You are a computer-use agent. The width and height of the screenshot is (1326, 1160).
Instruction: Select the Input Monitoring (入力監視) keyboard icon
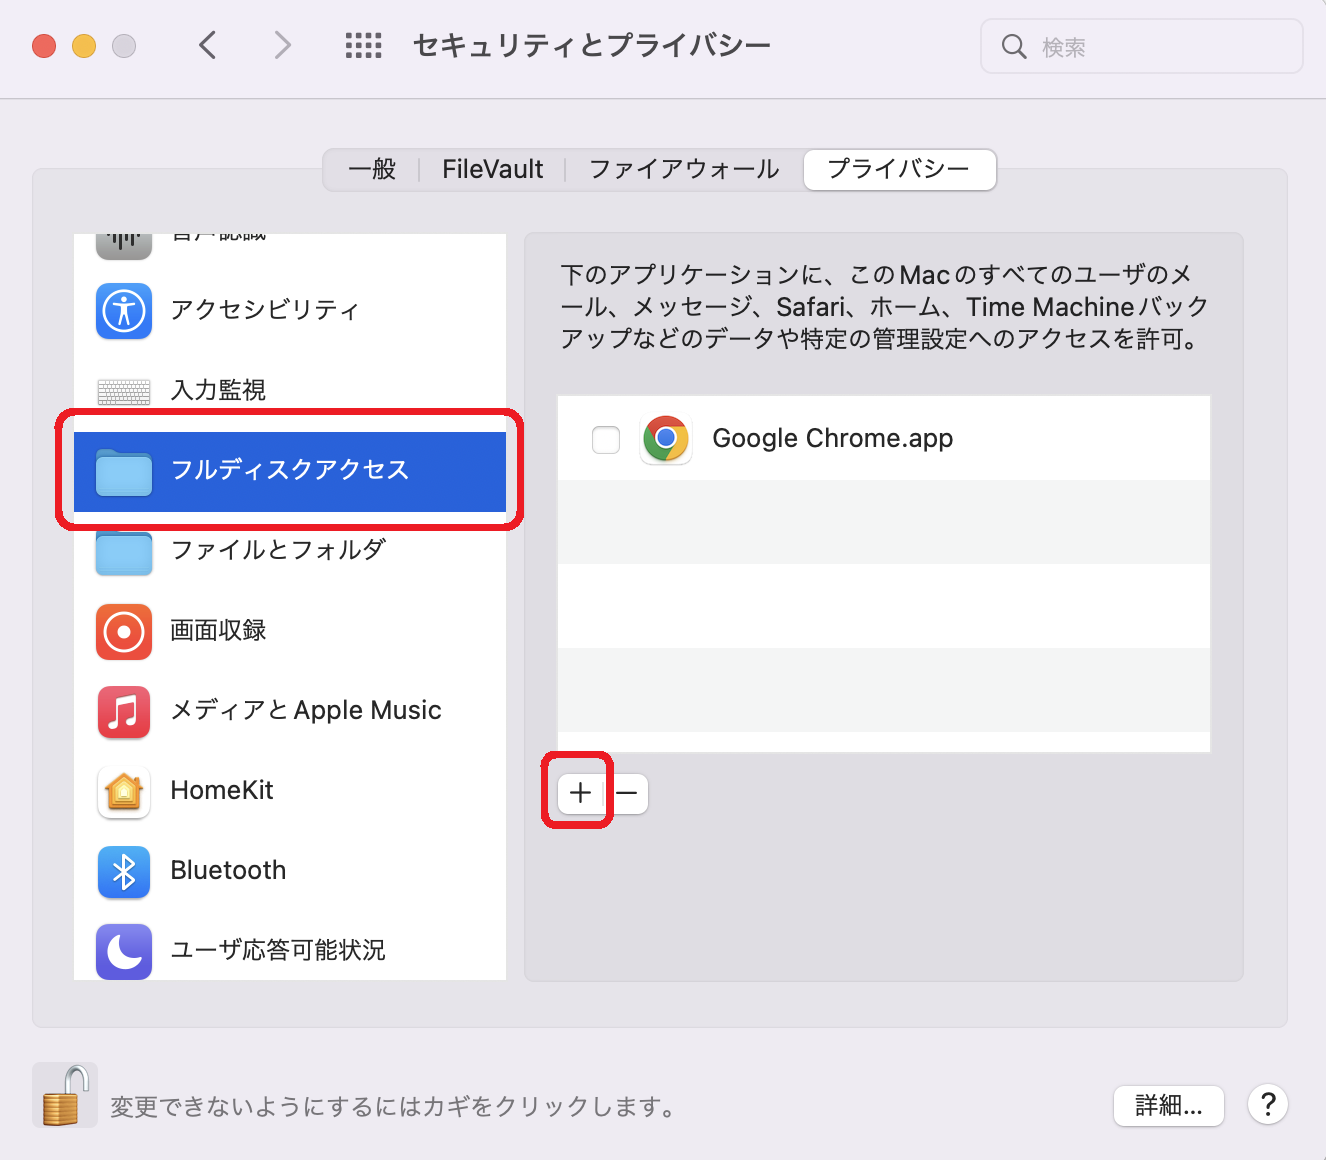pyautogui.click(x=124, y=391)
